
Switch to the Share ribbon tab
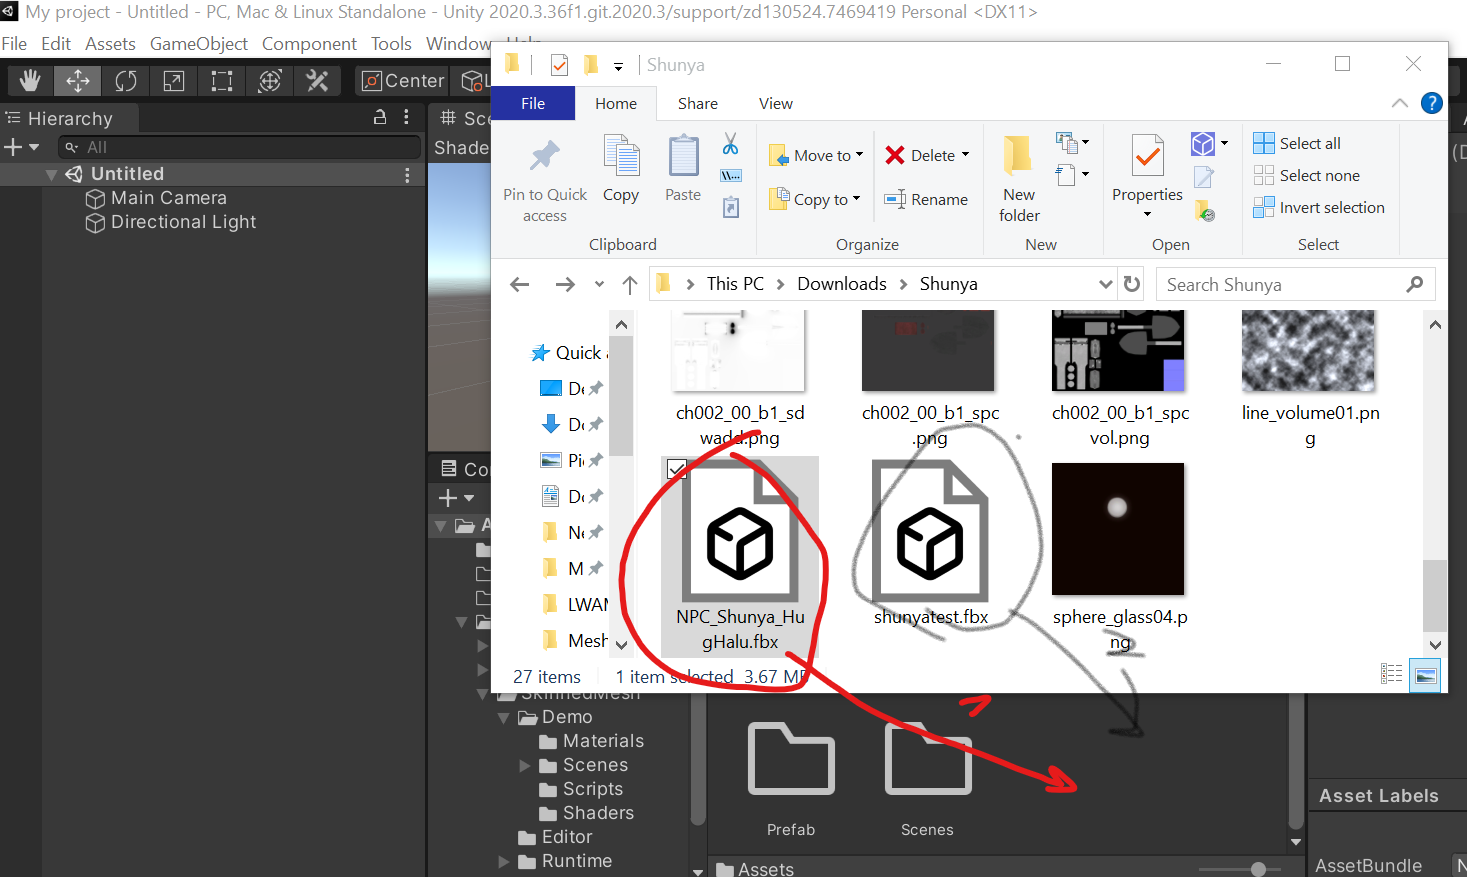click(698, 103)
